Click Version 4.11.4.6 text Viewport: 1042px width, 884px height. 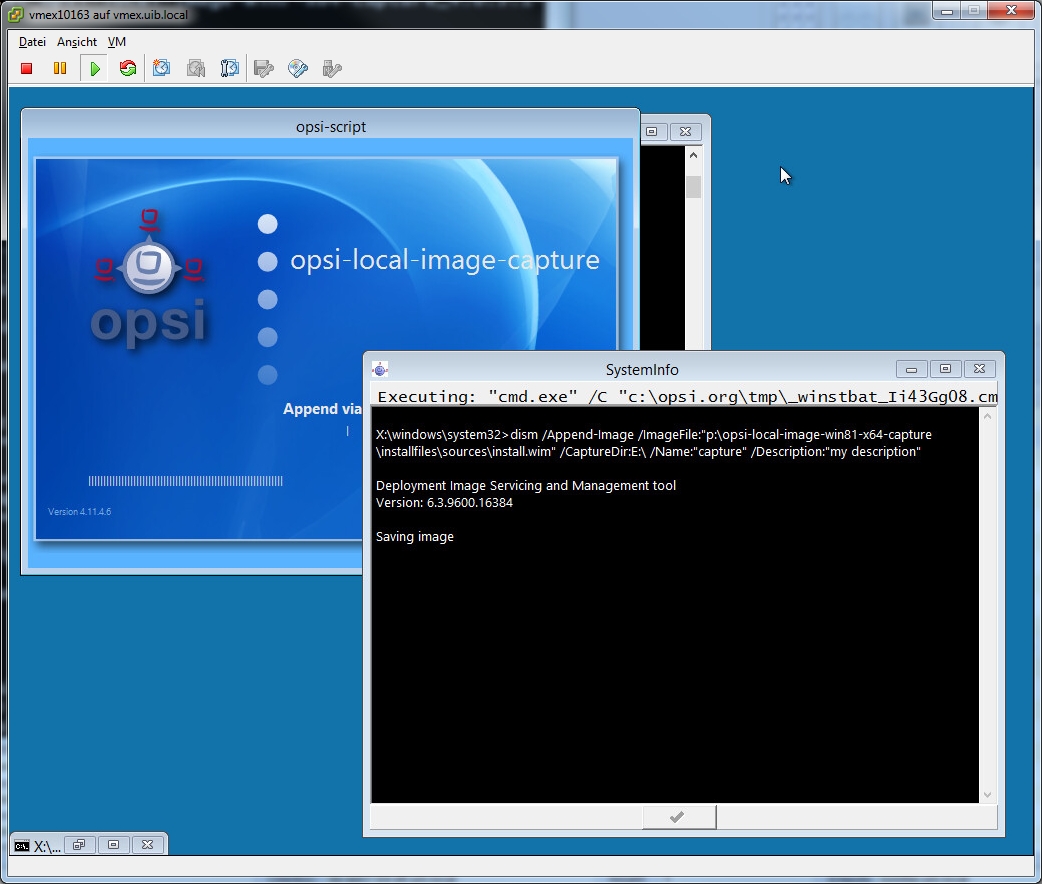click(x=79, y=512)
